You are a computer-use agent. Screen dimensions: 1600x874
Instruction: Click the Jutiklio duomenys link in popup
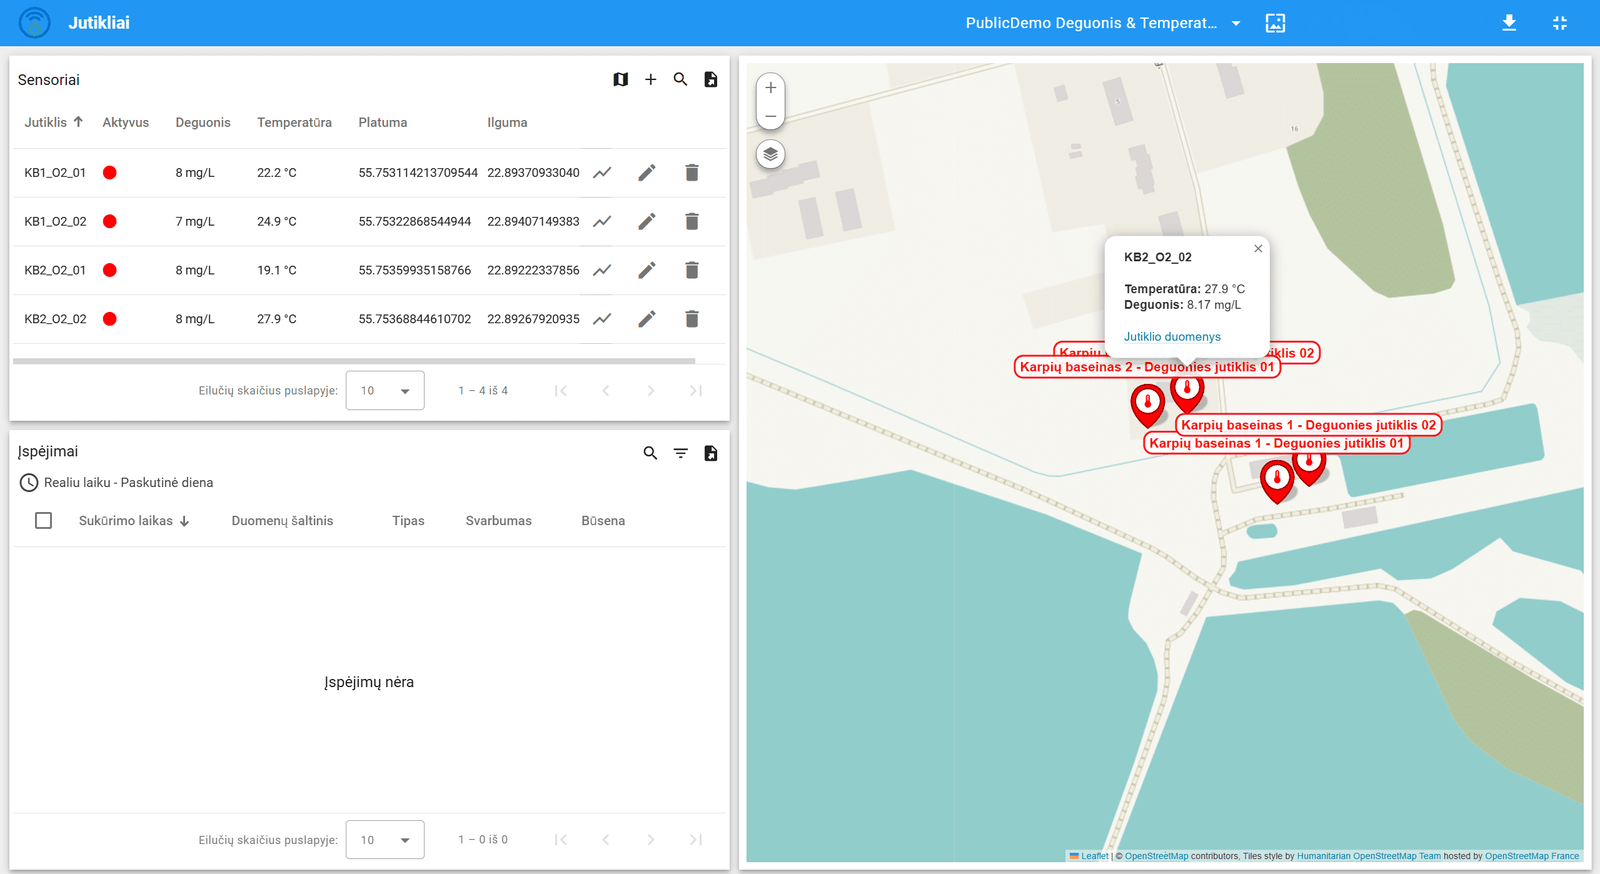coord(1172,337)
